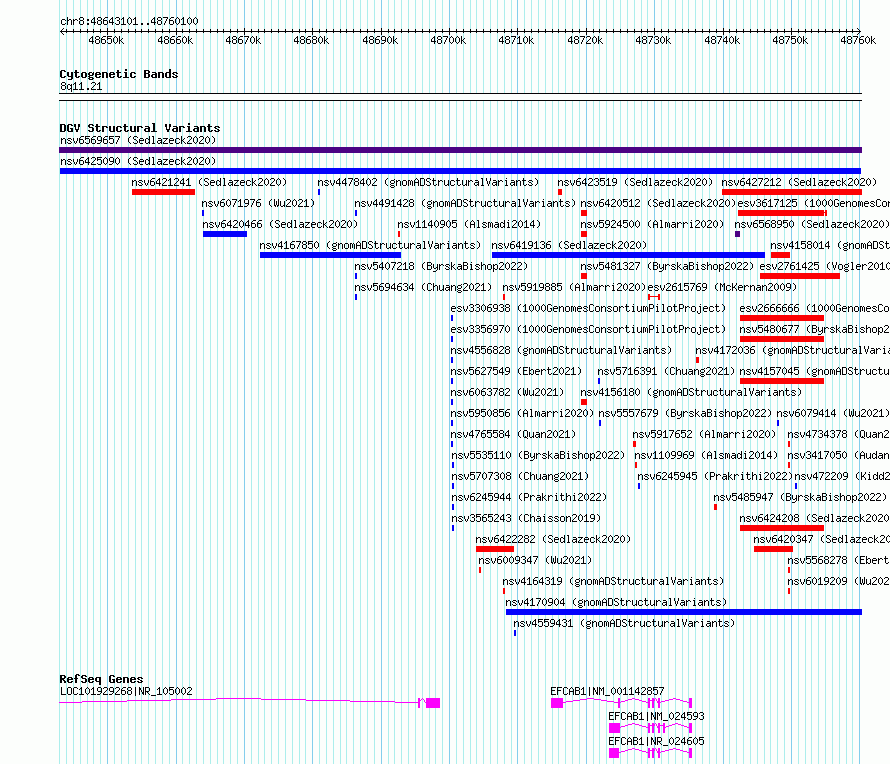Open the nsv5707308 (Chuang2021) label
The image size is (890, 764).
(x=520, y=476)
